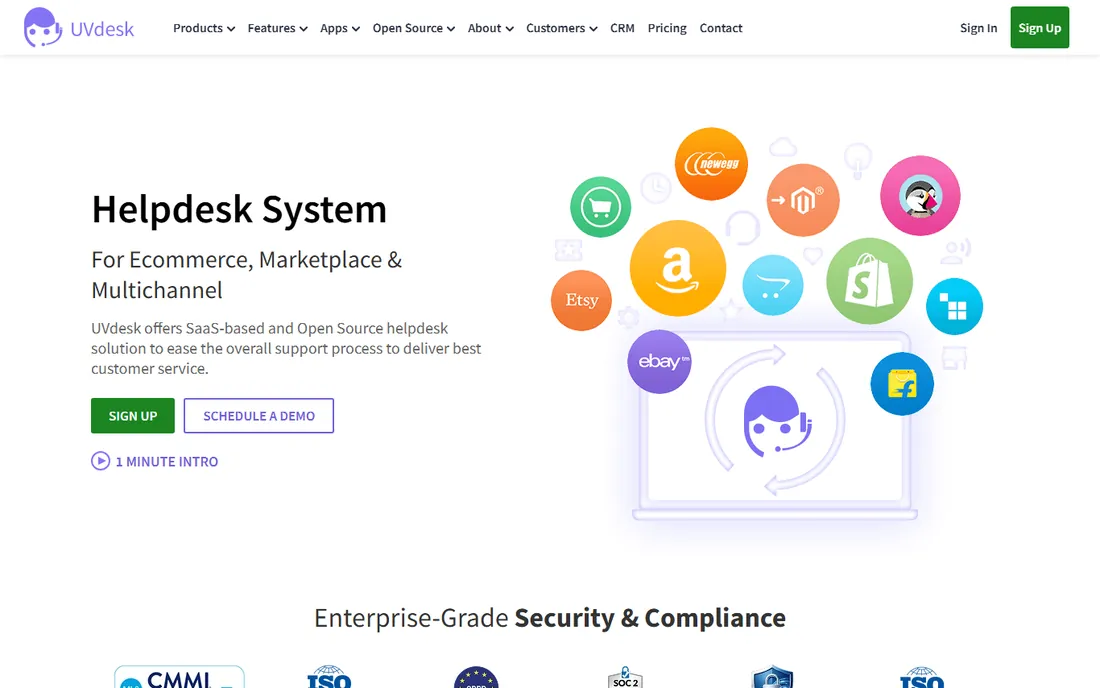
Task: Click the UVdesk logo in header
Action: [x=79, y=28]
